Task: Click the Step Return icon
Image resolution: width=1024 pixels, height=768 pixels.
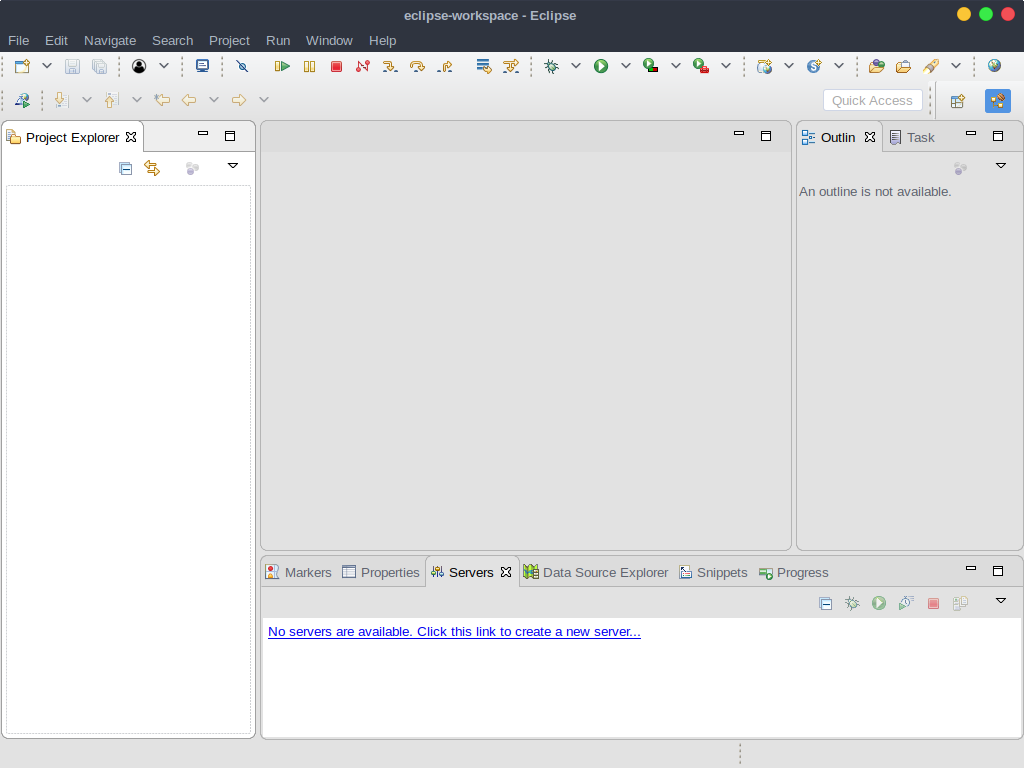Action: 445,66
